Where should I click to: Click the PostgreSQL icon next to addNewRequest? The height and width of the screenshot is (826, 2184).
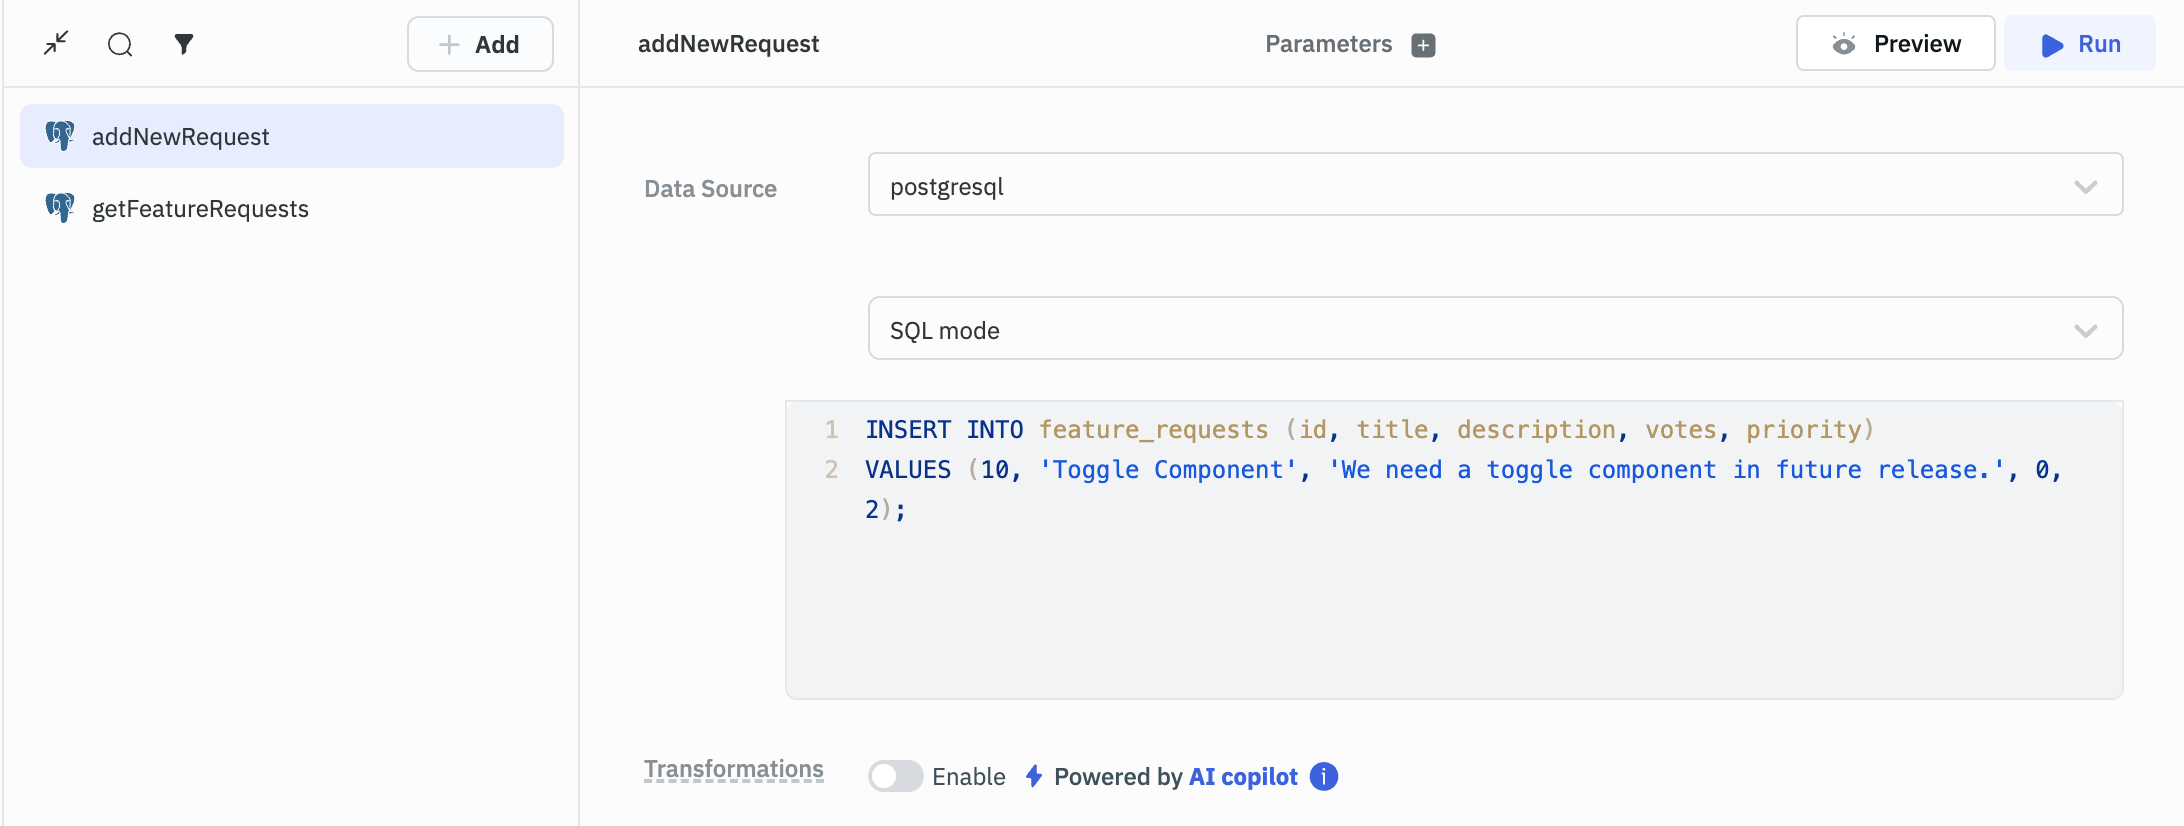coord(60,136)
